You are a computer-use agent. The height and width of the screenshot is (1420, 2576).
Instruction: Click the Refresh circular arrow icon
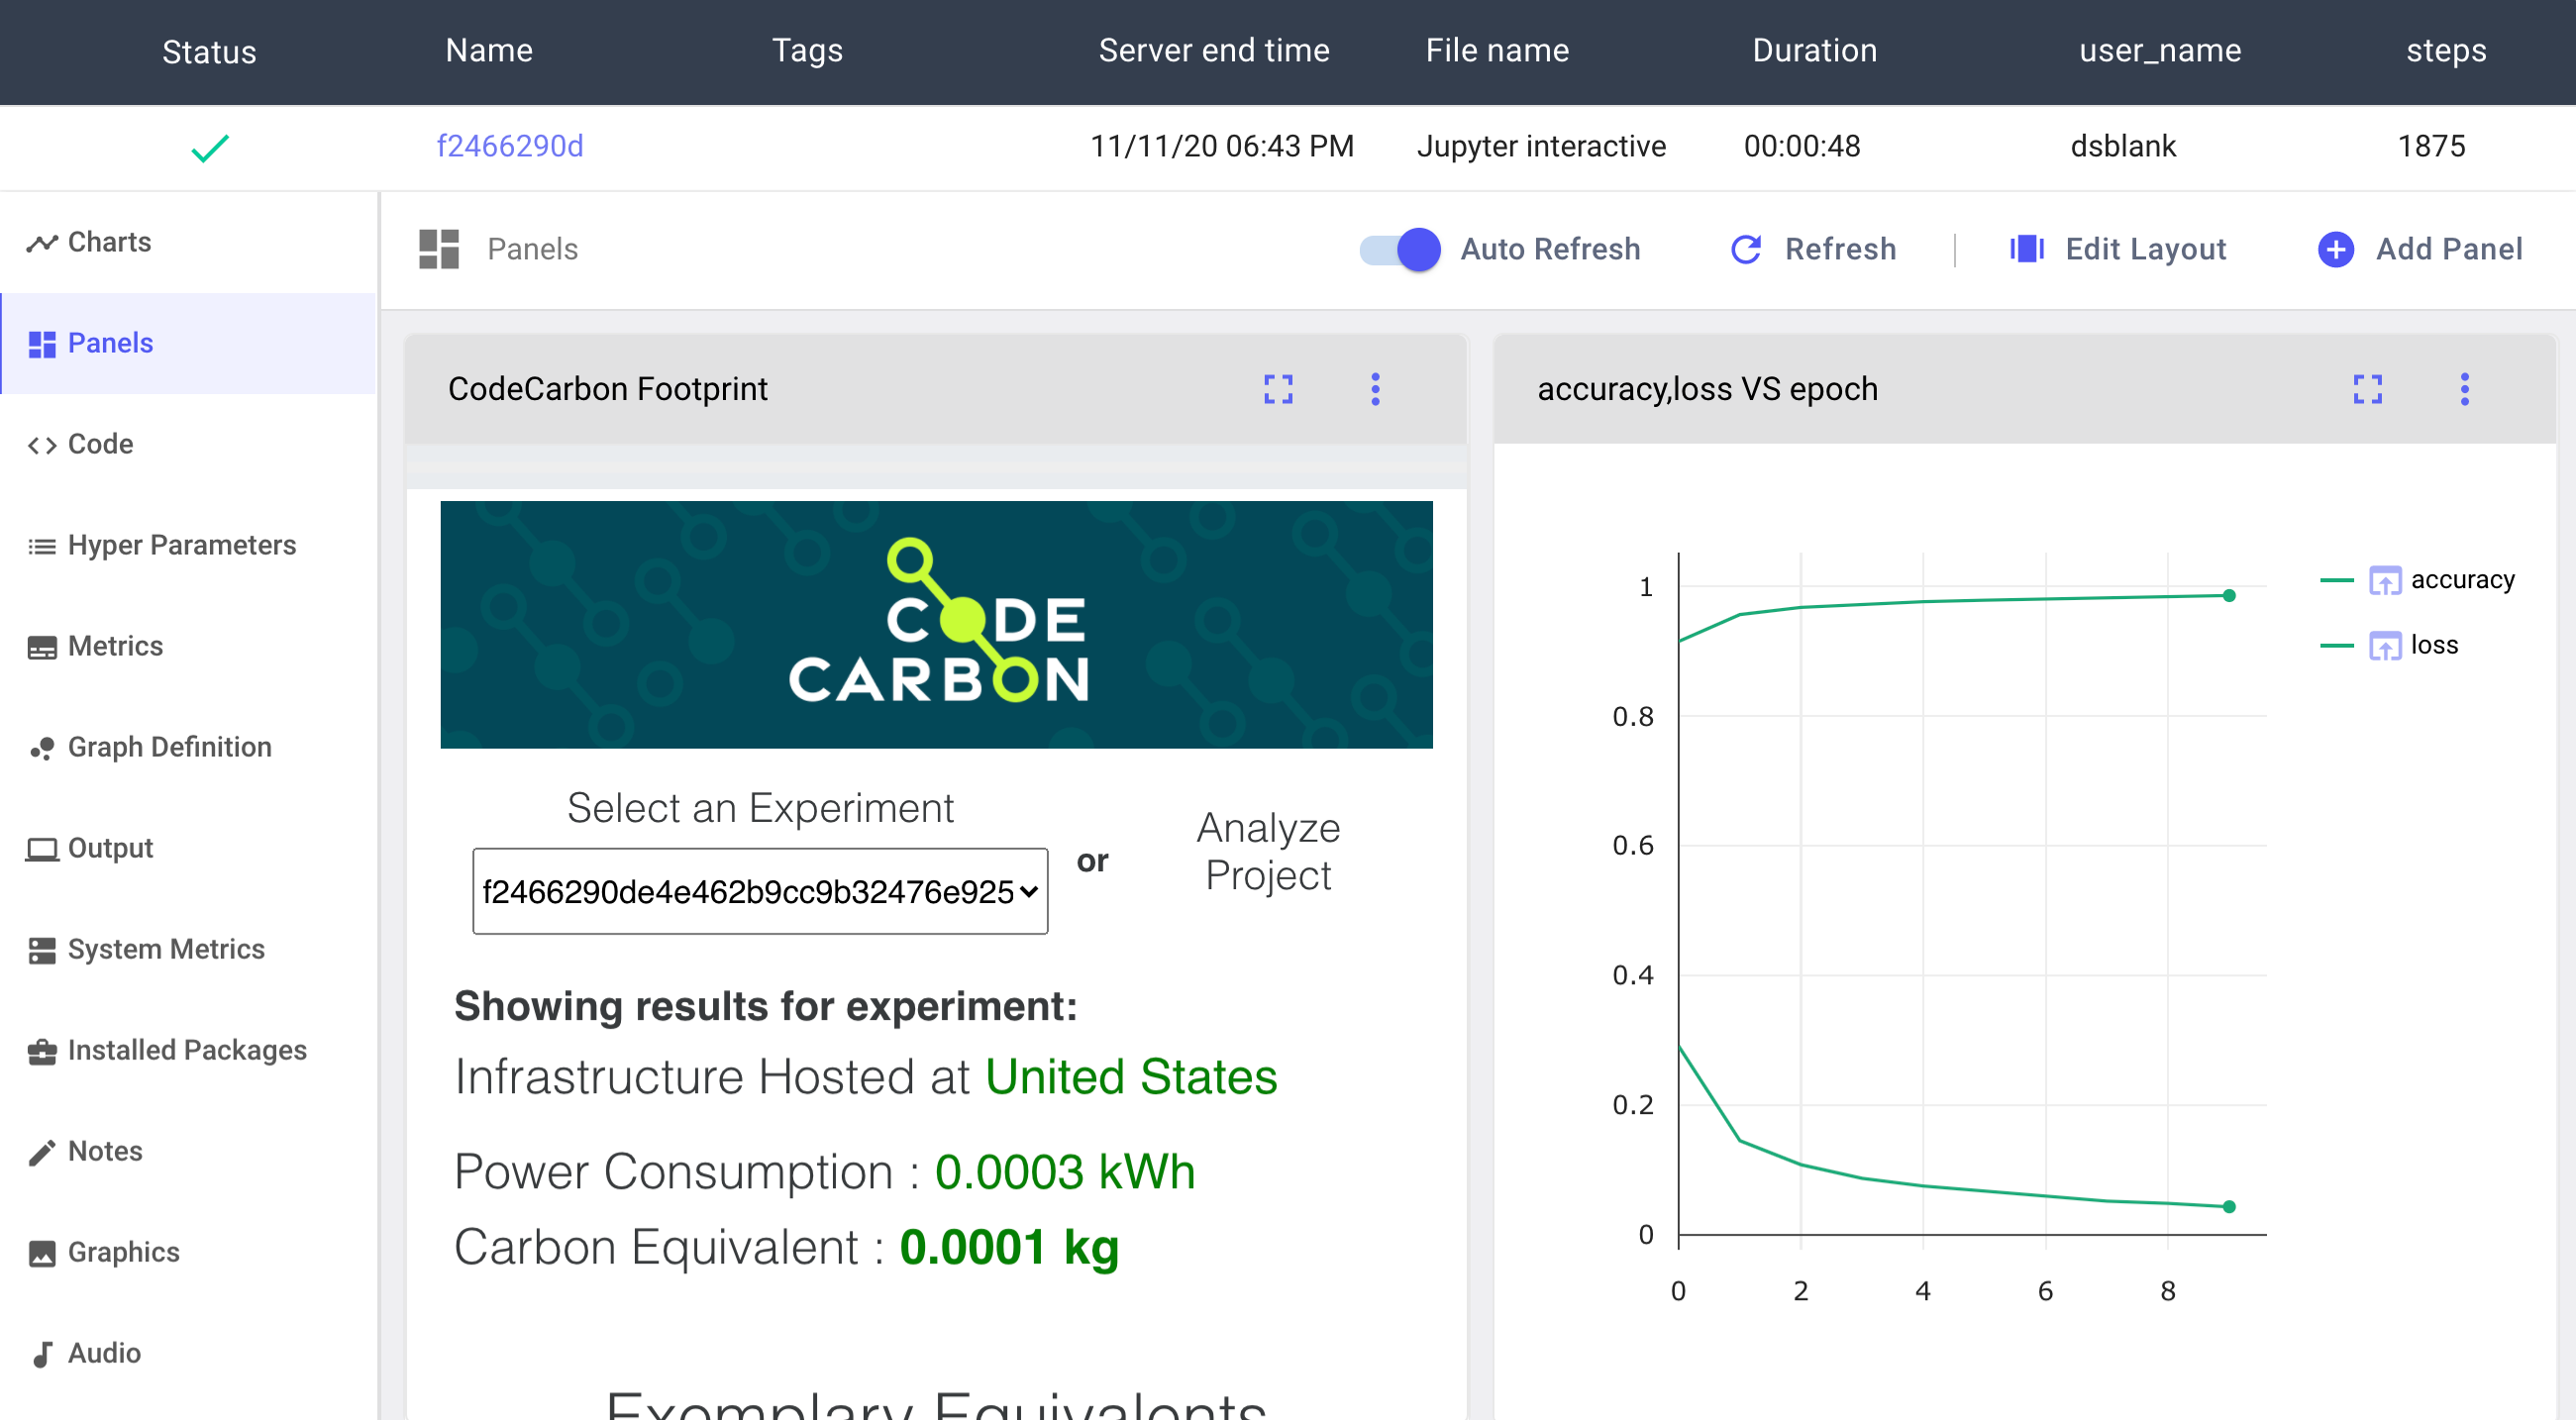(1746, 249)
